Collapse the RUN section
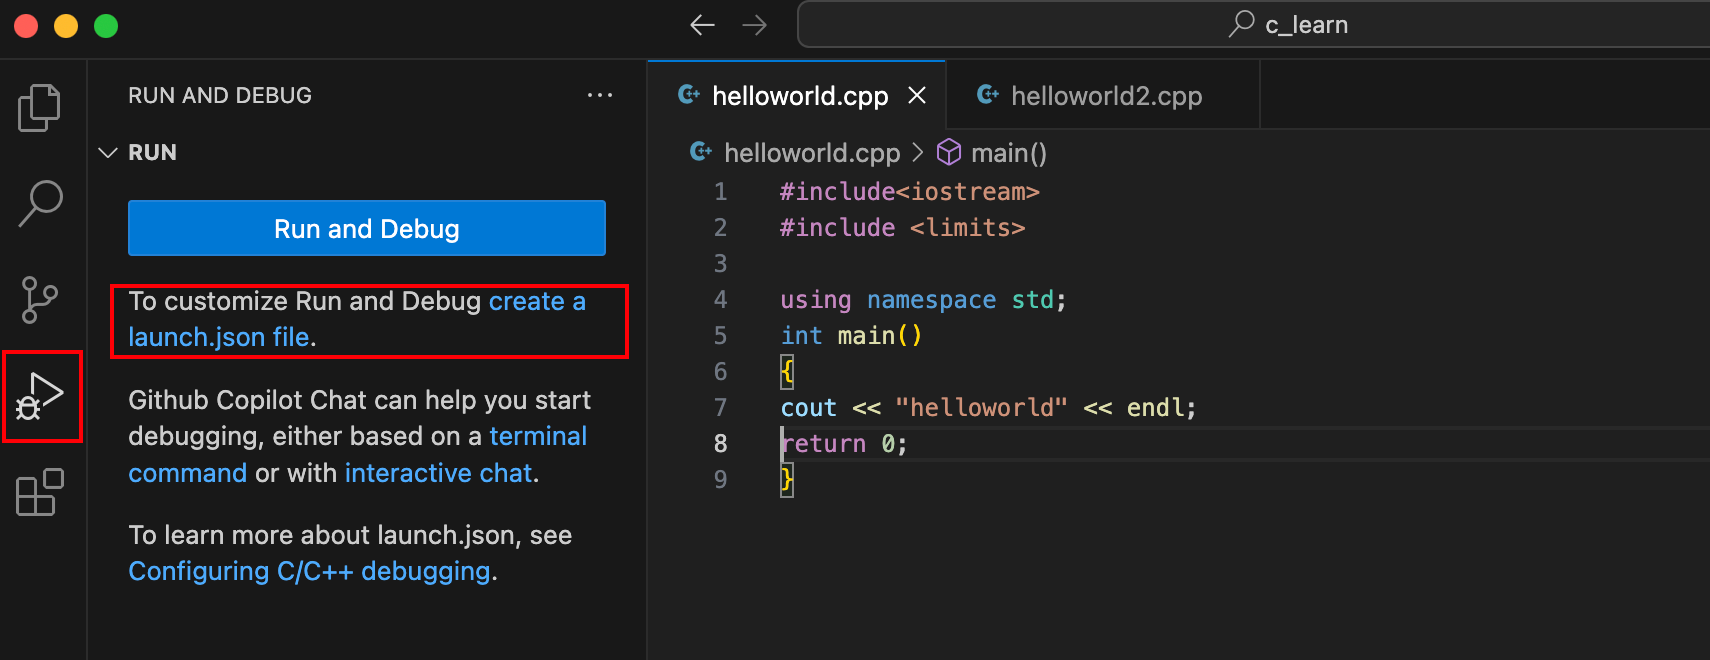This screenshot has width=1710, height=660. (108, 153)
